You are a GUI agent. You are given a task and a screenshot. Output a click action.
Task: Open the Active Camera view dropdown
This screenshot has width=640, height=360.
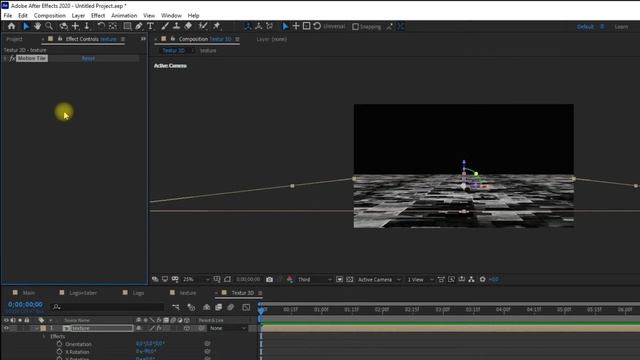click(x=379, y=280)
